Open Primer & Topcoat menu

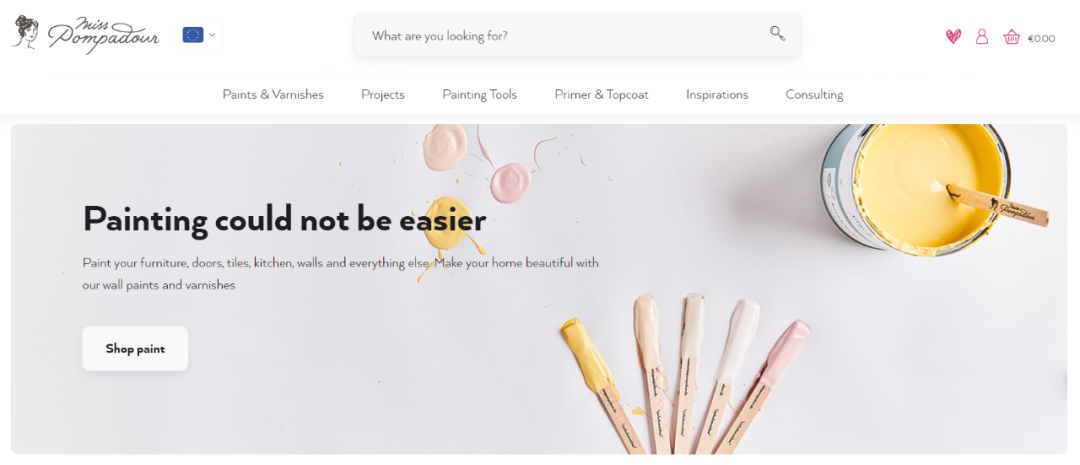pos(601,94)
